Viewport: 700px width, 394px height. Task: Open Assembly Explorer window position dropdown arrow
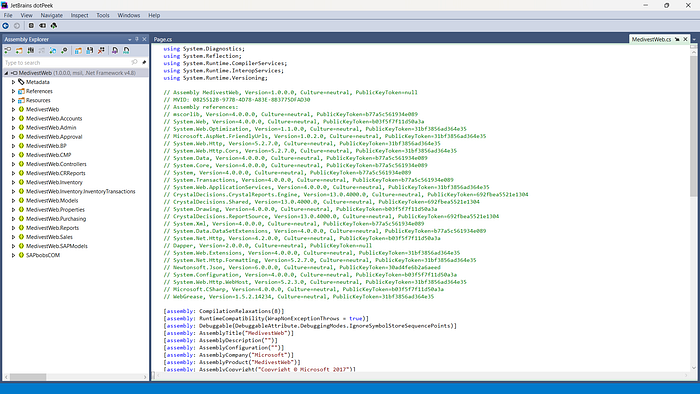point(129,39)
